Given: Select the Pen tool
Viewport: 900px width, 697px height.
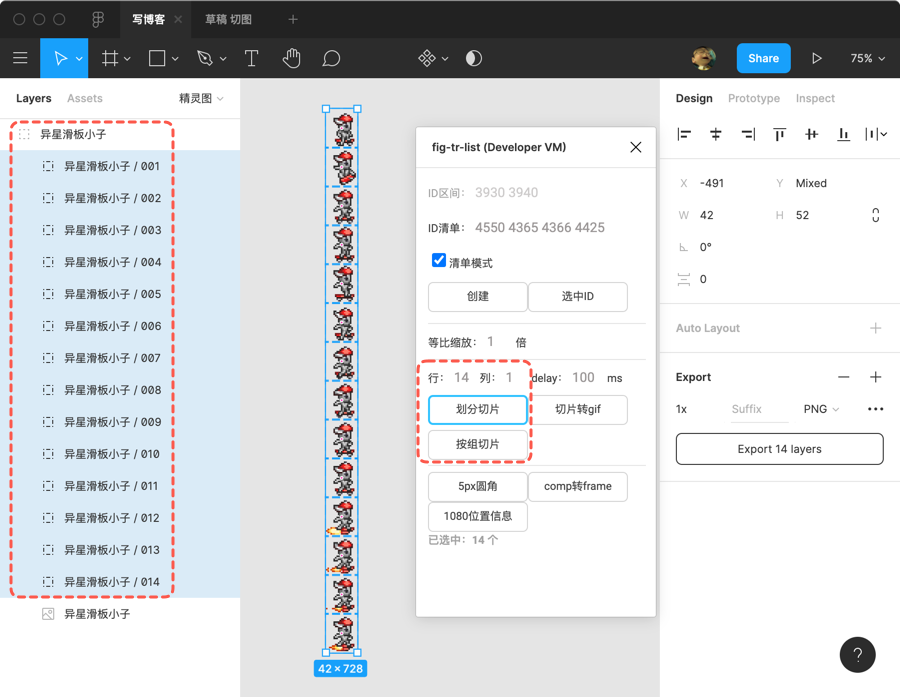Looking at the screenshot, I should pos(205,58).
